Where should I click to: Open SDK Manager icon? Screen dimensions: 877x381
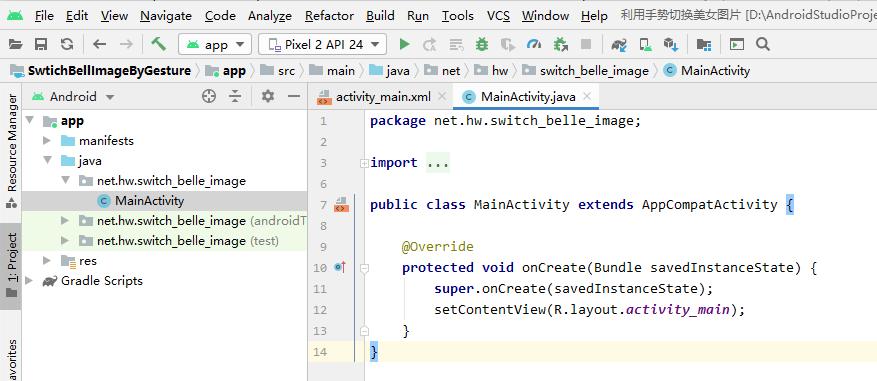coord(671,44)
